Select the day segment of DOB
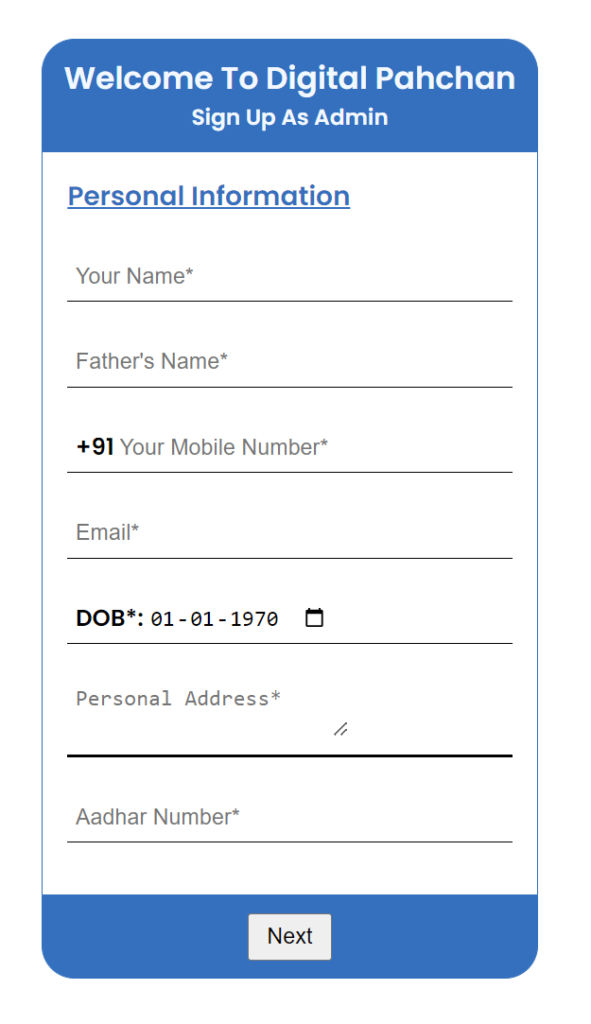Screen dimensions: 591x1024 [163, 618]
